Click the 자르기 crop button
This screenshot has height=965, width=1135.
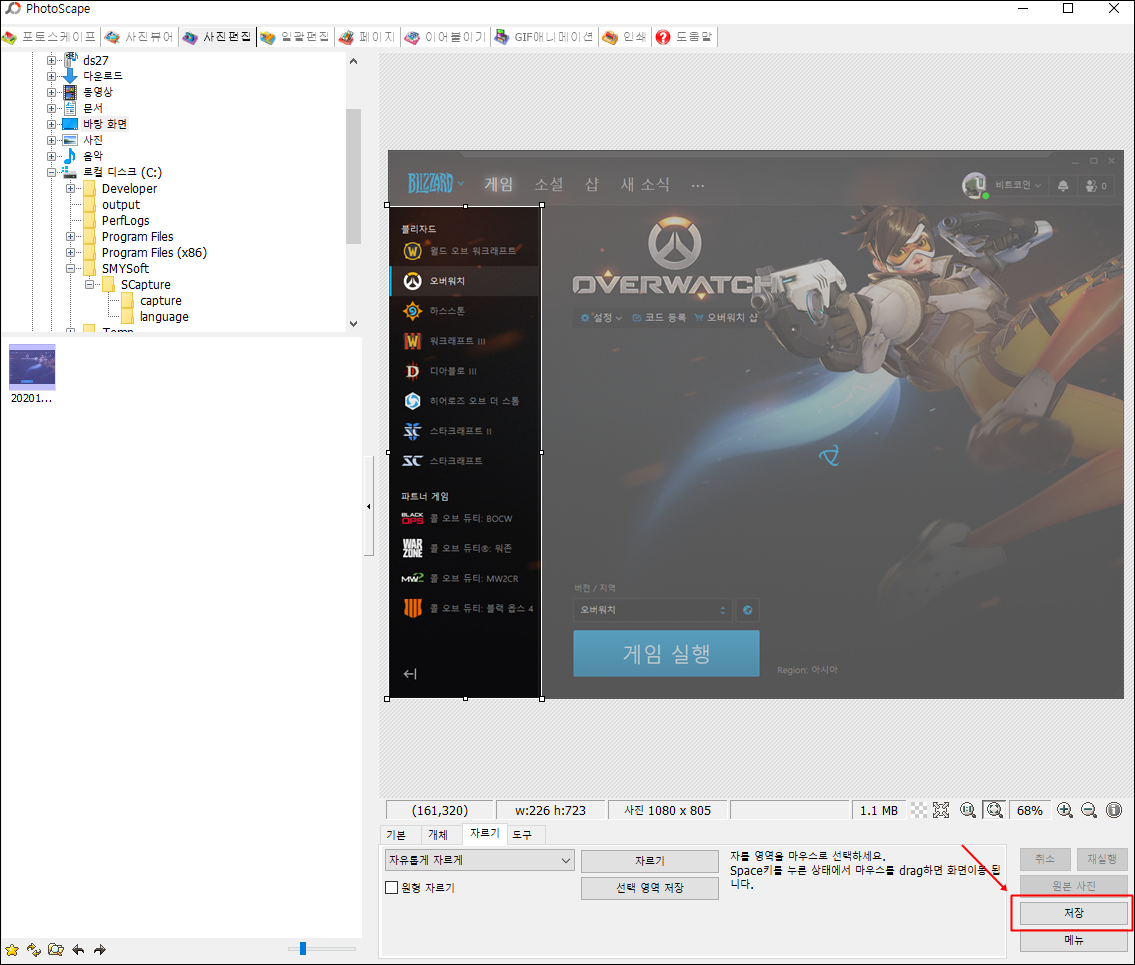tap(650, 861)
